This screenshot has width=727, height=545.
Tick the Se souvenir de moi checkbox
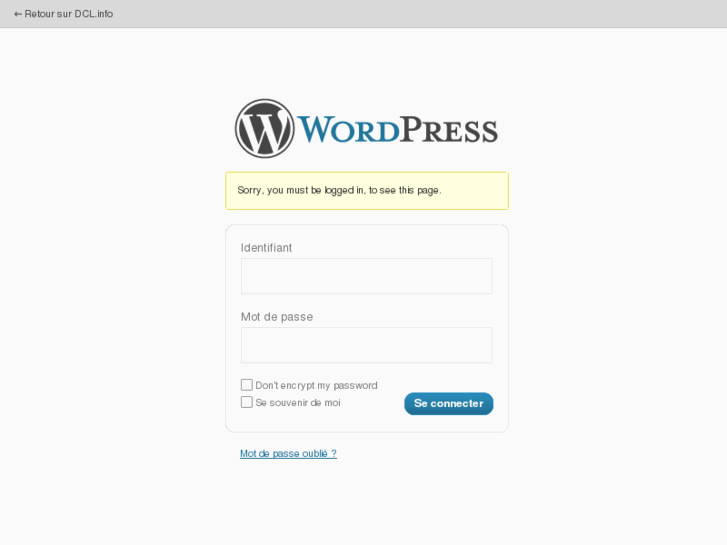[x=247, y=402]
